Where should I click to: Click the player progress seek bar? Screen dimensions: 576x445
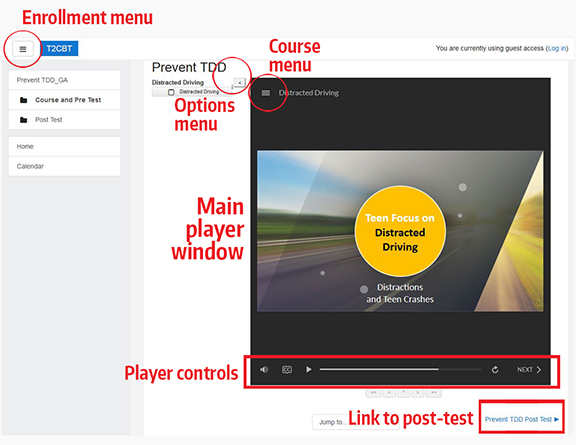[x=400, y=369]
